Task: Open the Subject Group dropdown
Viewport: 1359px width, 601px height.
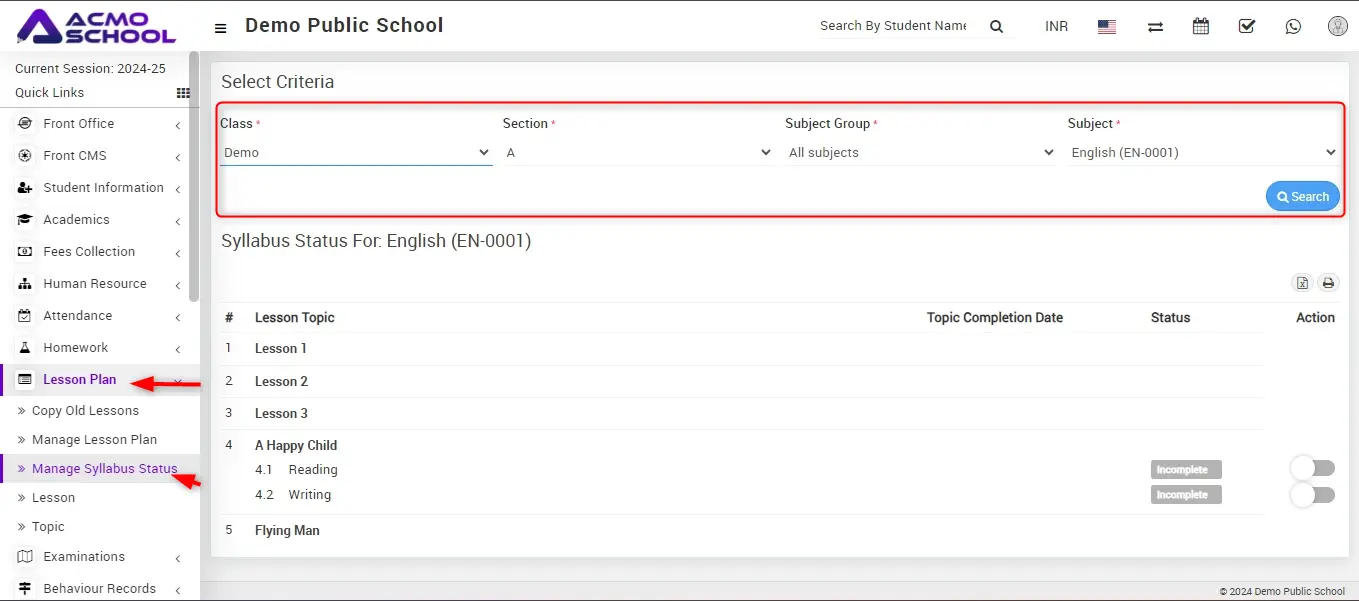Action: click(x=920, y=153)
